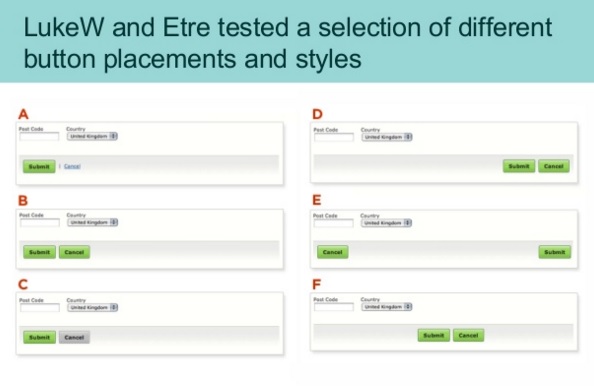Open Country dropdown in form D
The height and width of the screenshot is (389, 594).
tap(387, 137)
